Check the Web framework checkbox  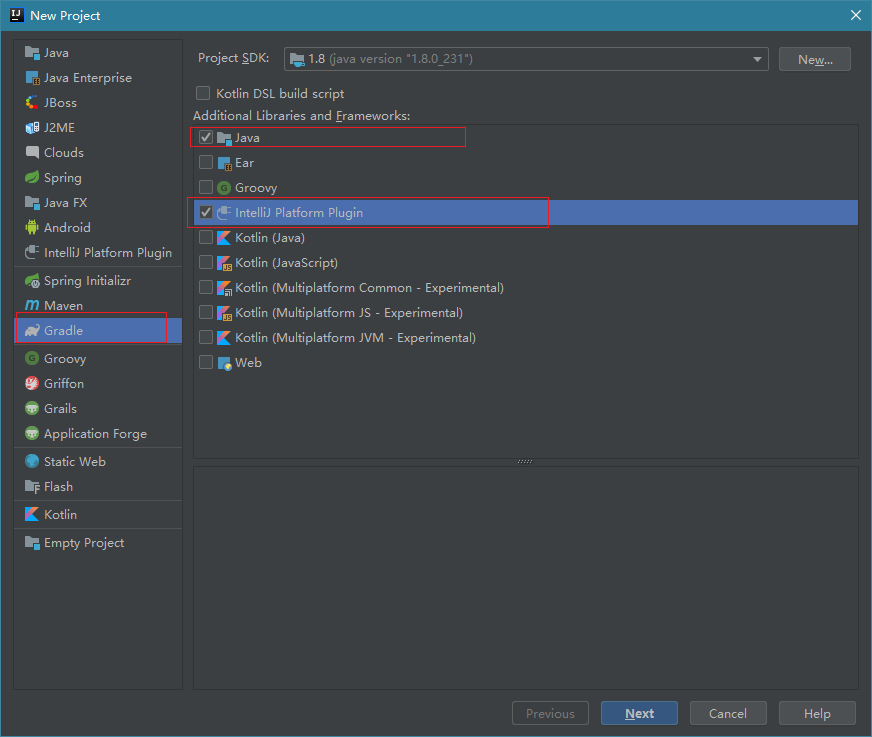pos(206,362)
